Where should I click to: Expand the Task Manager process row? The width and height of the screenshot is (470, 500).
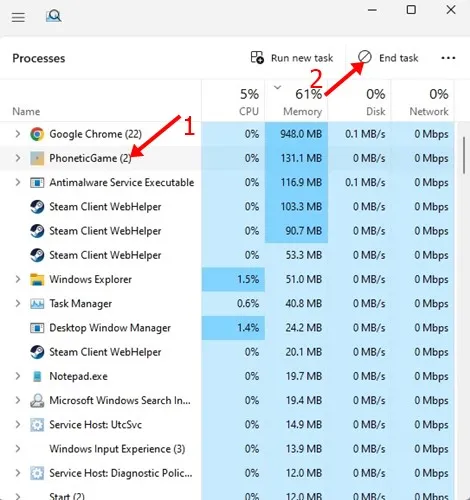coord(18,303)
